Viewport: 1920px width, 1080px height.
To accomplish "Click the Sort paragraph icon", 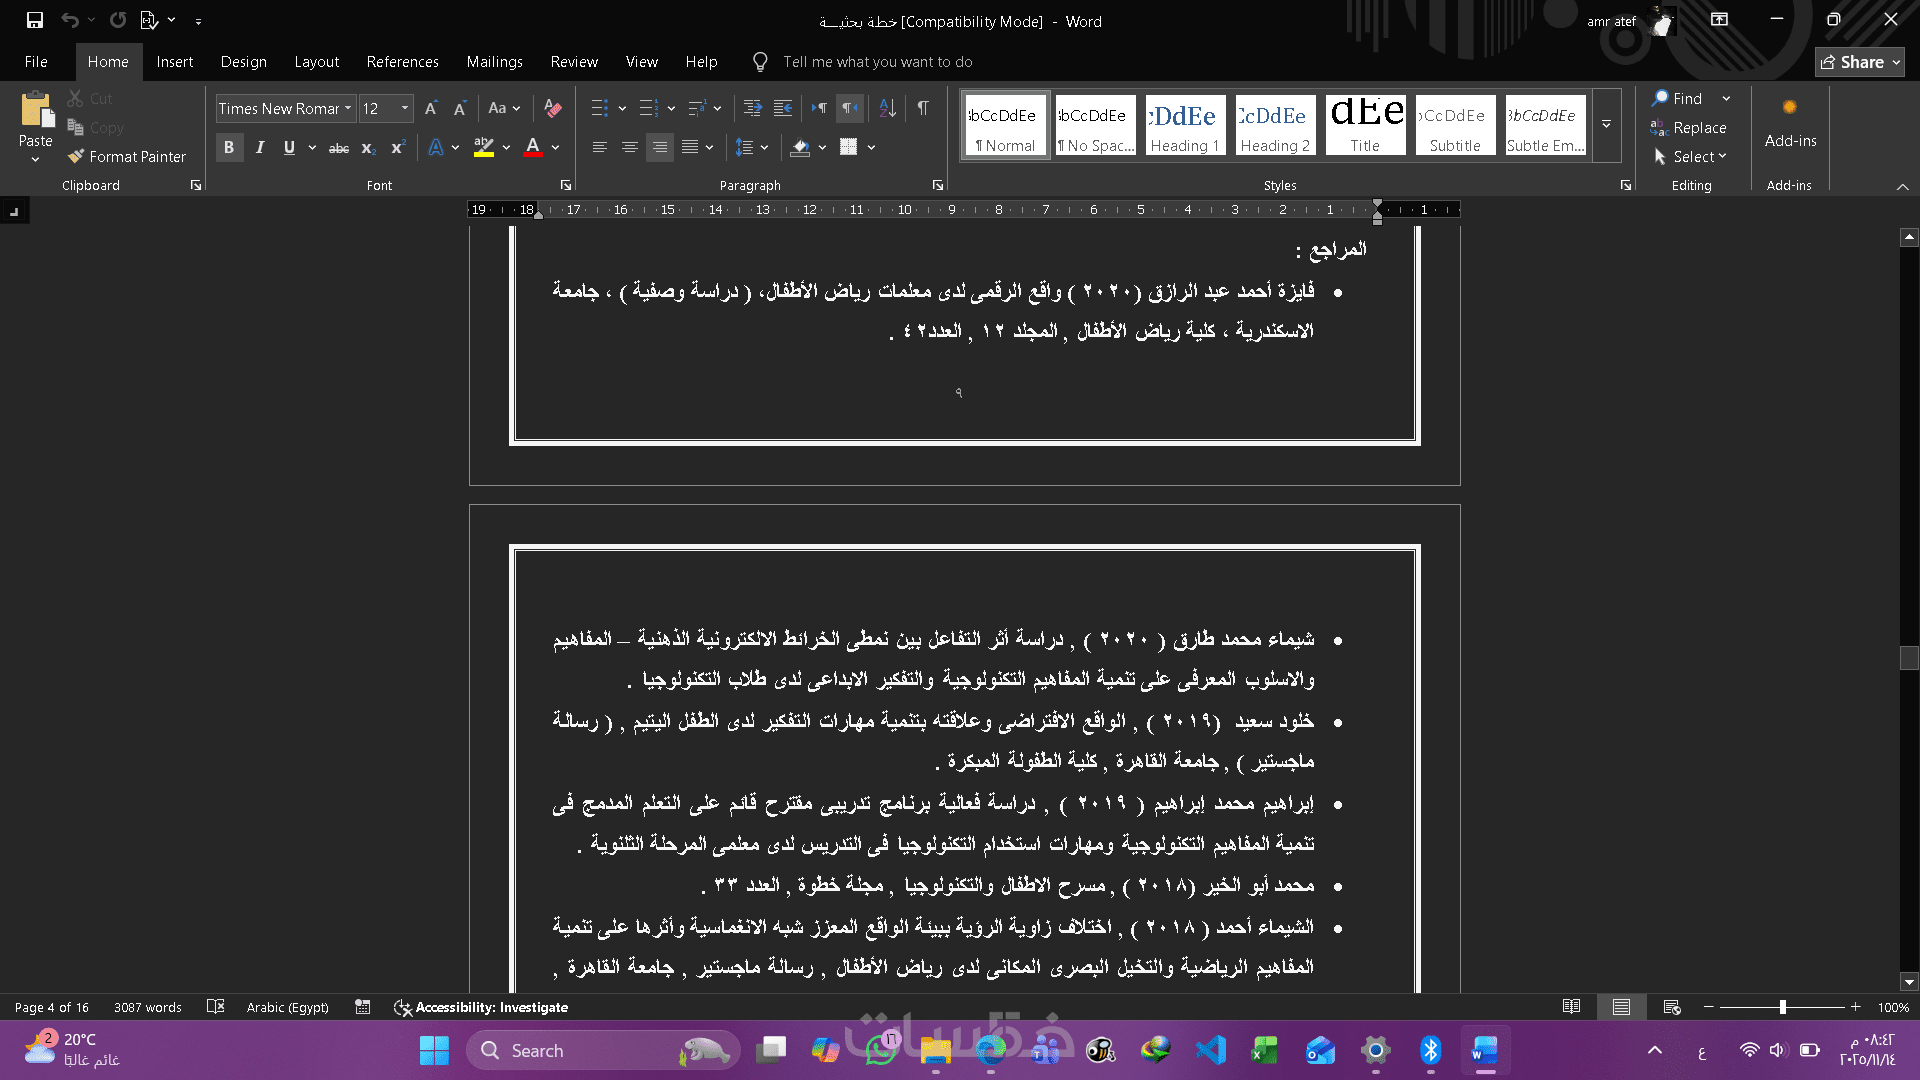I will [x=887, y=108].
